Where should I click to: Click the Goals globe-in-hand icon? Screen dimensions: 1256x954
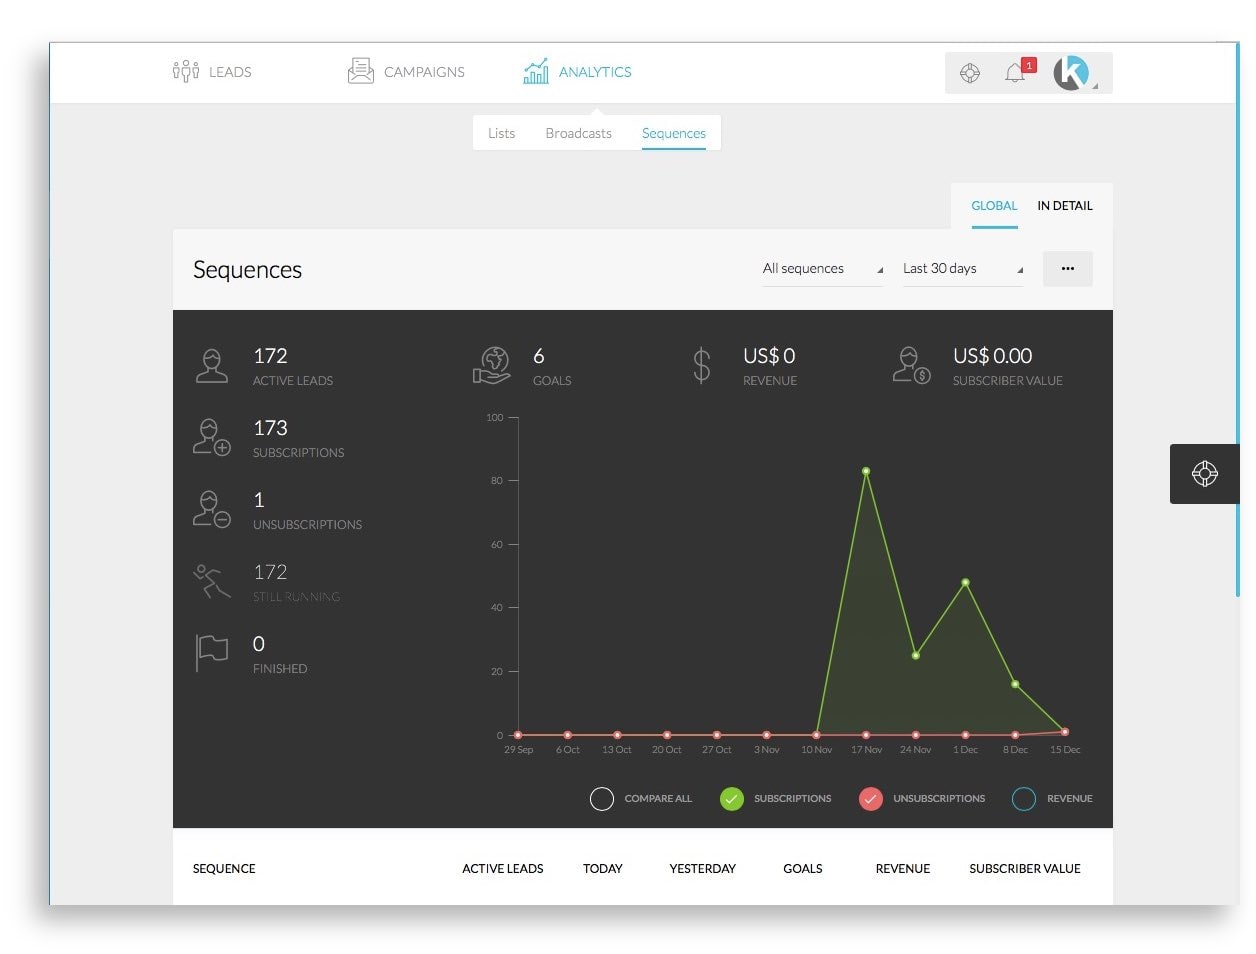point(491,365)
